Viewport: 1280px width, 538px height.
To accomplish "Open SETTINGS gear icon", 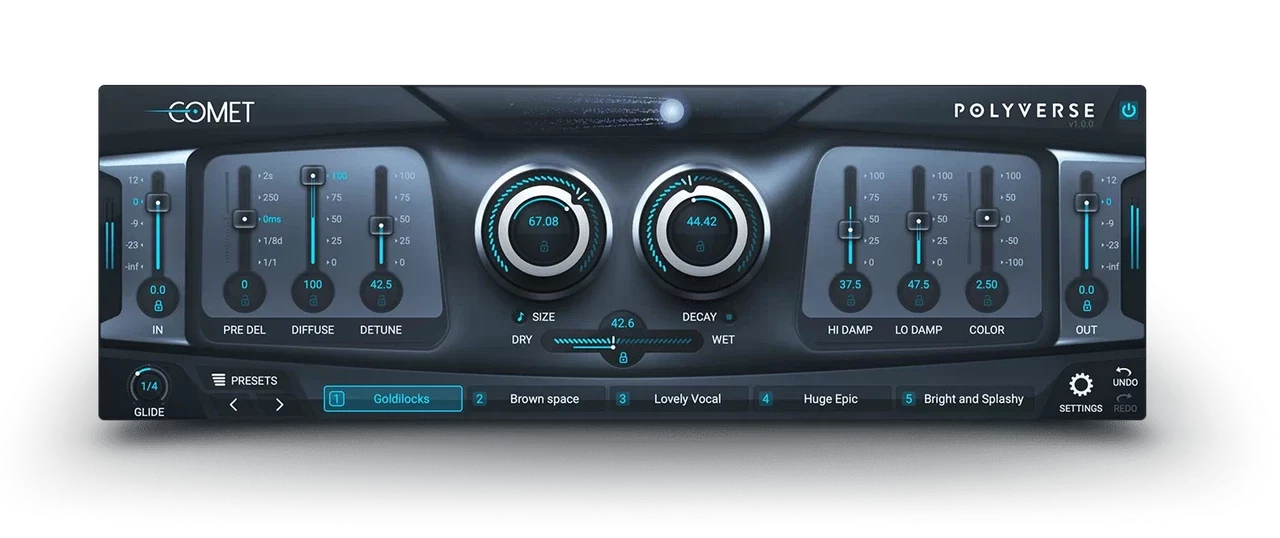I will coord(1081,385).
